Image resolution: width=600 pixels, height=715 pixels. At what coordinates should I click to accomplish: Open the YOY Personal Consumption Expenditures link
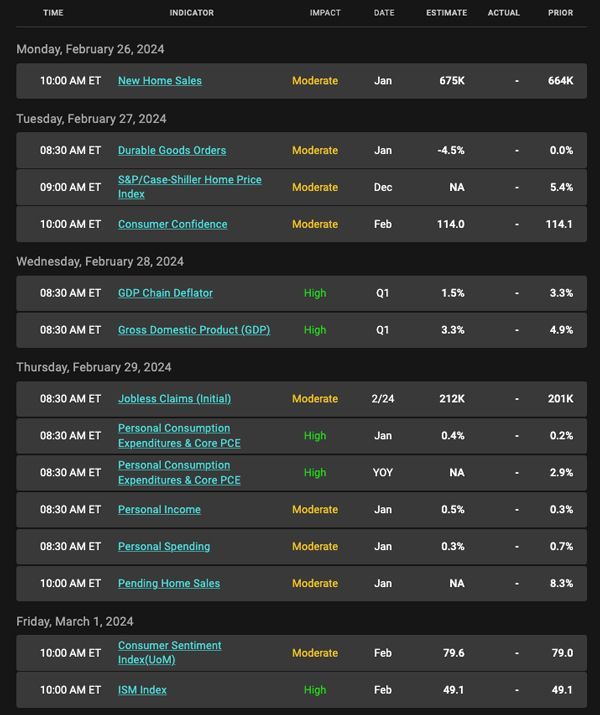(179, 473)
